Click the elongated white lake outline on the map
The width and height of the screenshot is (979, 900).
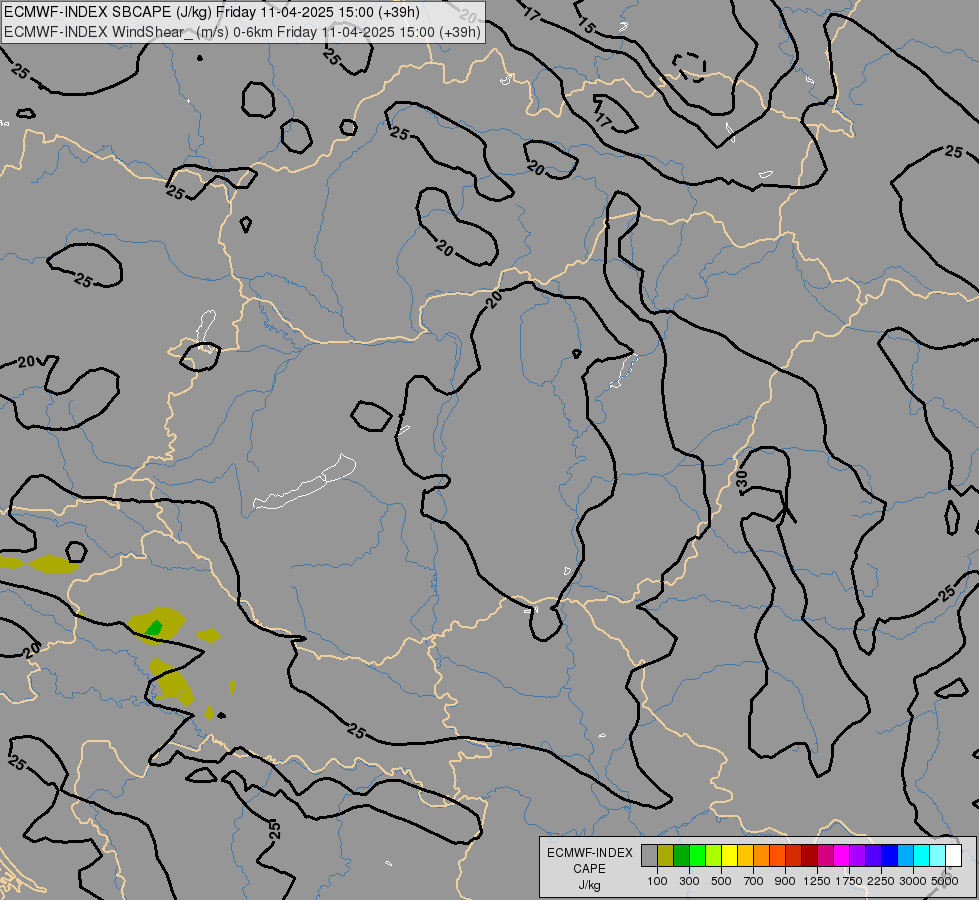[305, 482]
